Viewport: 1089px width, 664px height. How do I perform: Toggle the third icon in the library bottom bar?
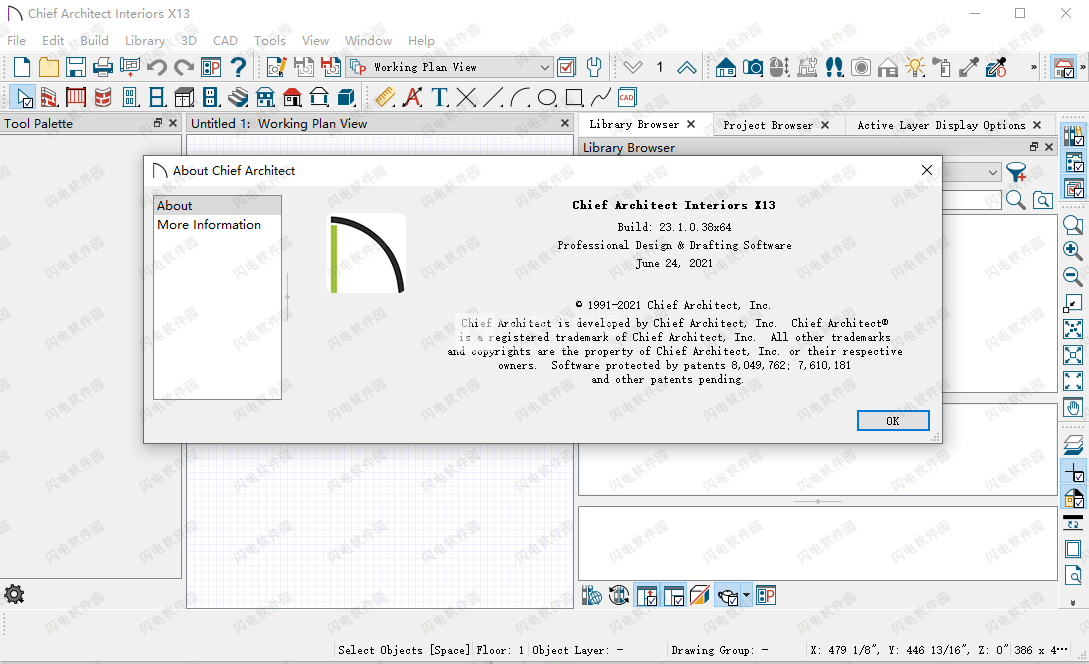(647, 595)
